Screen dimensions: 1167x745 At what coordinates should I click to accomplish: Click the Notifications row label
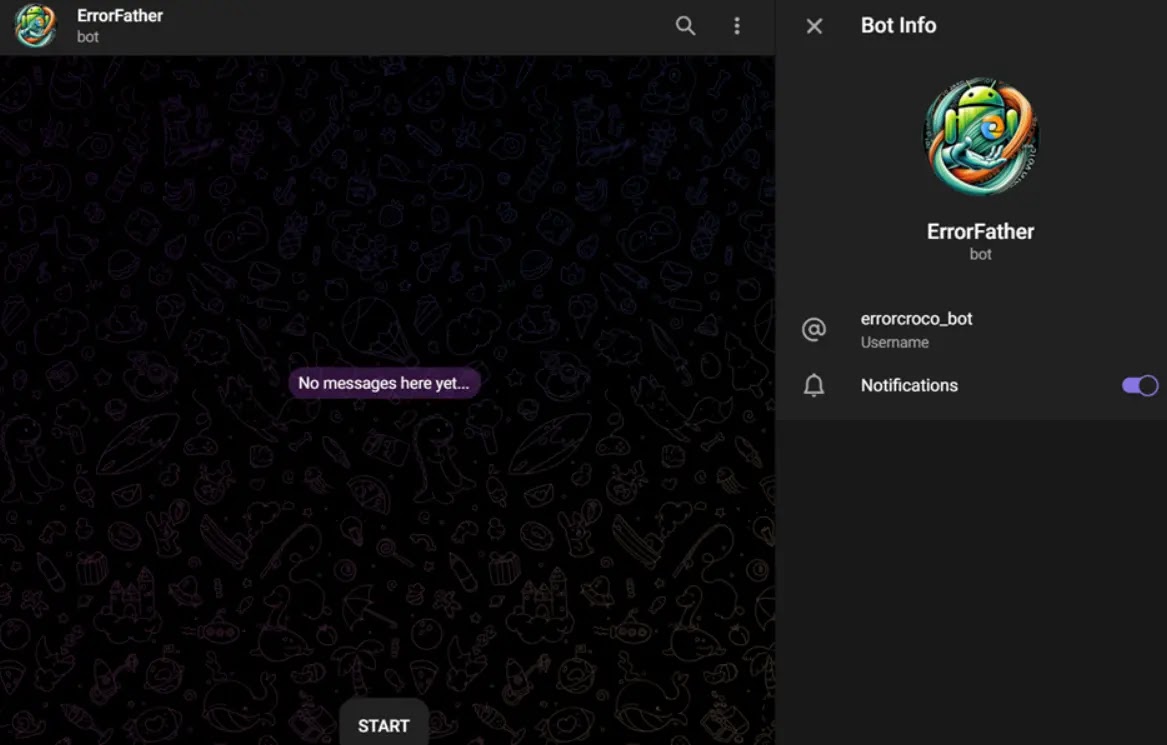909,386
